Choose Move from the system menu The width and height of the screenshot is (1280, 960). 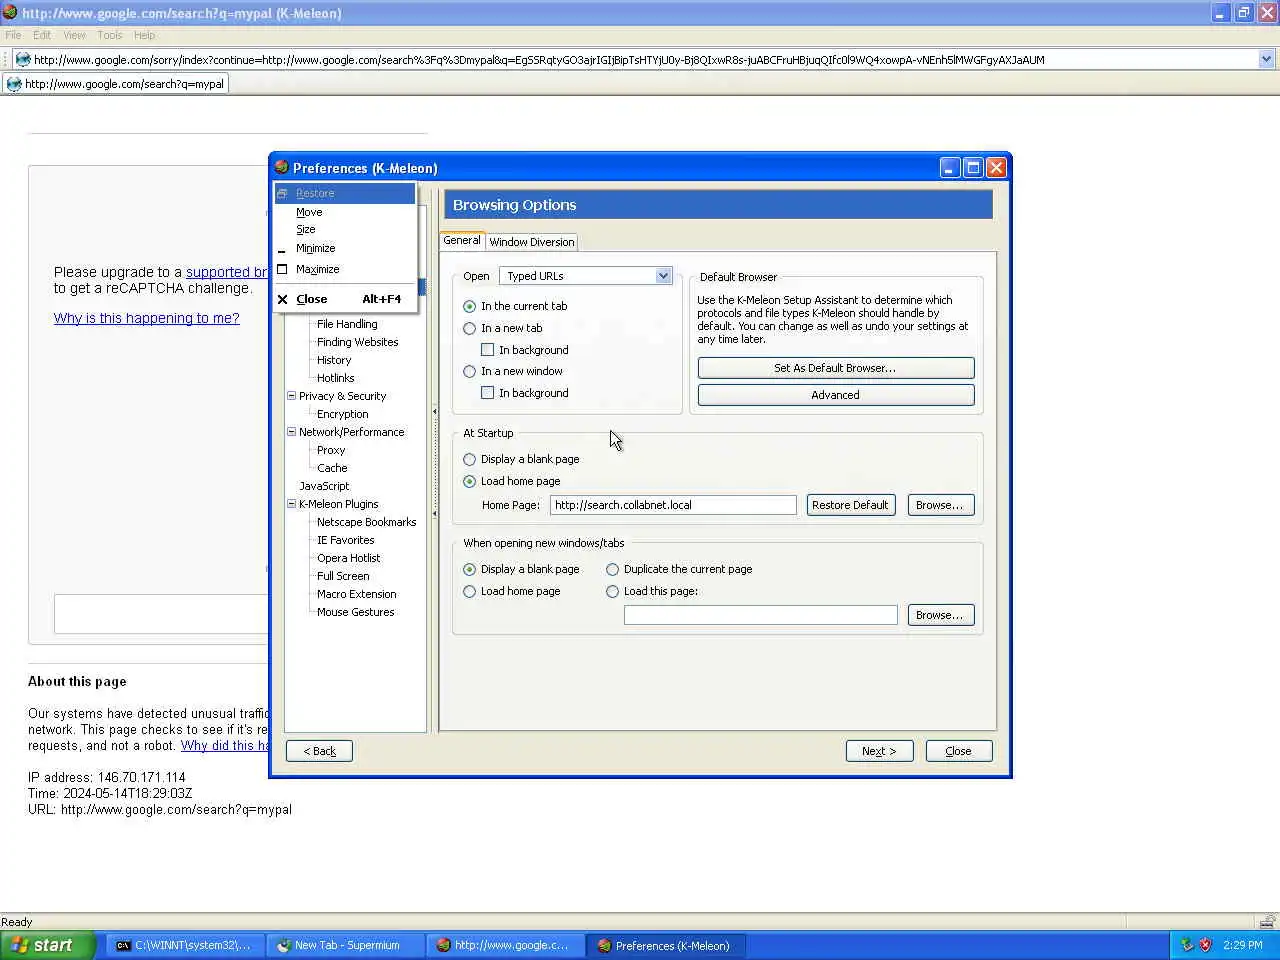tap(345, 212)
